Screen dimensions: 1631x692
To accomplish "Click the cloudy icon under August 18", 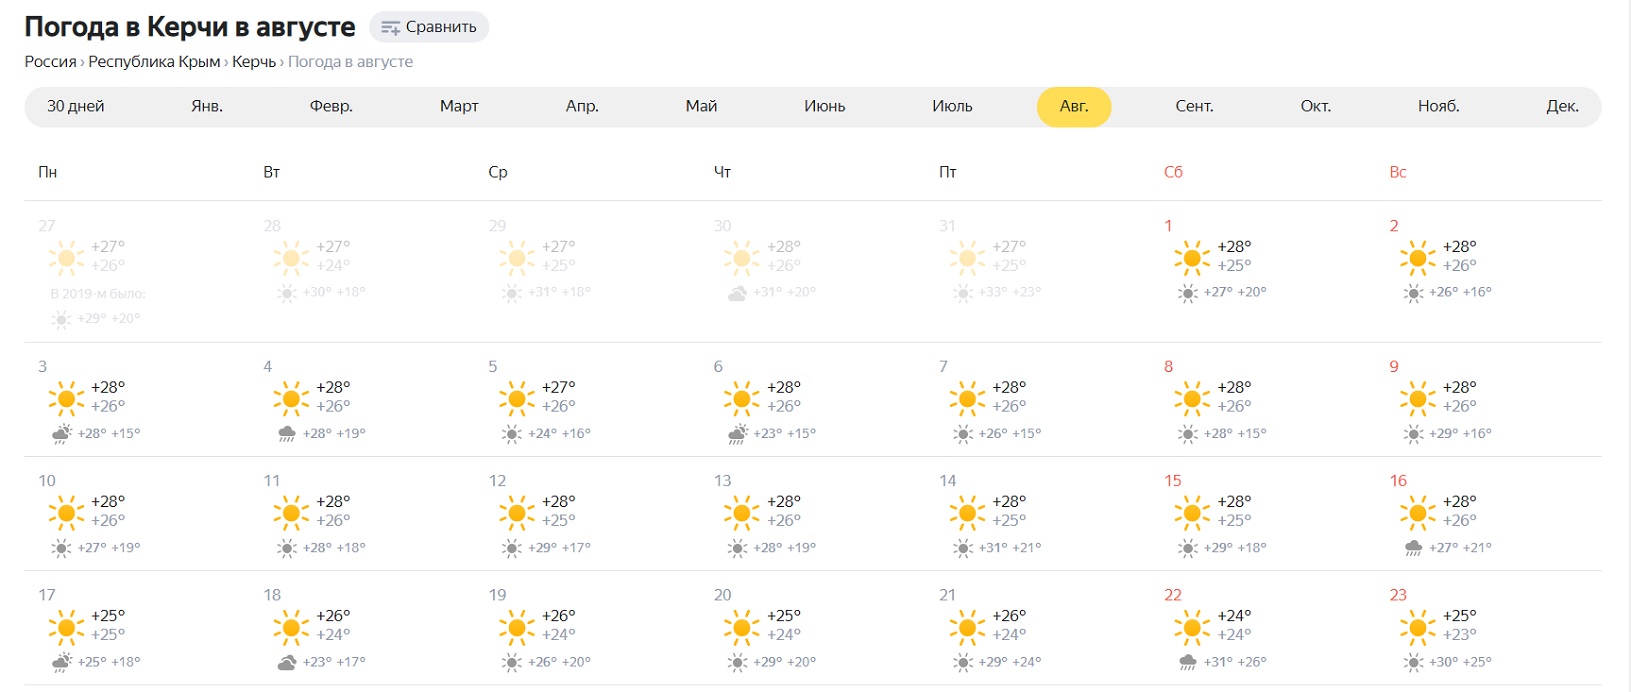I will click(287, 662).
